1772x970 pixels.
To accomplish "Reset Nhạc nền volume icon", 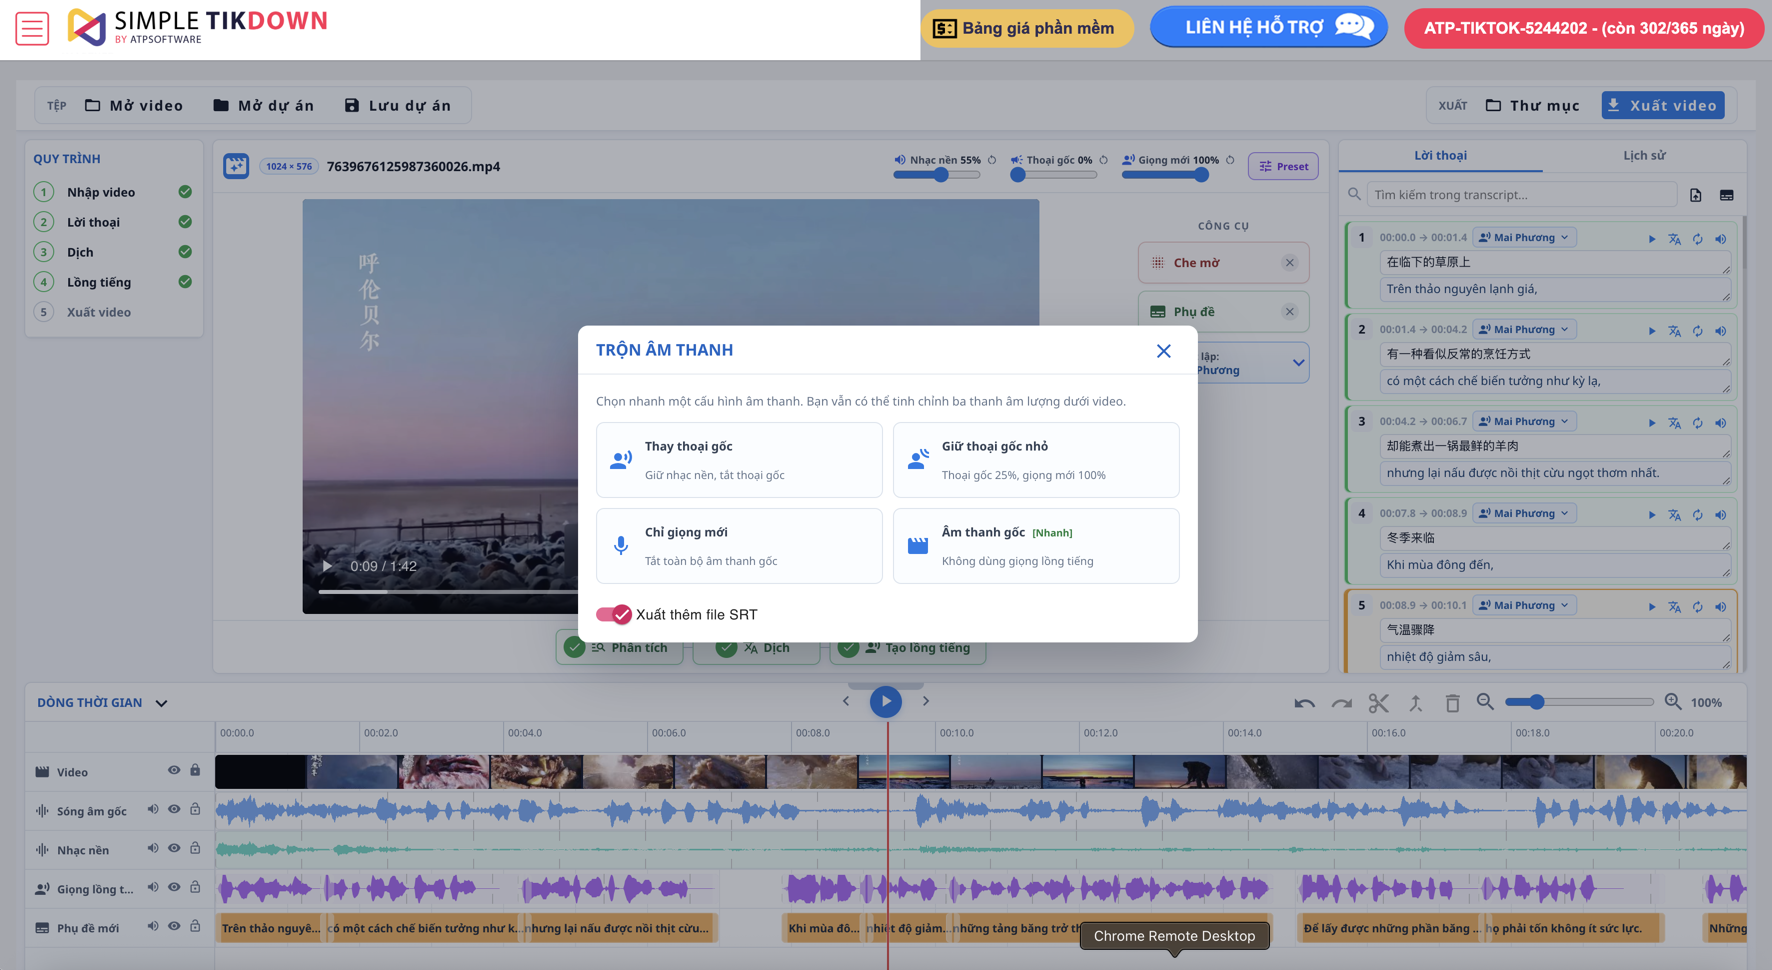I will click(x=992, y=160).
